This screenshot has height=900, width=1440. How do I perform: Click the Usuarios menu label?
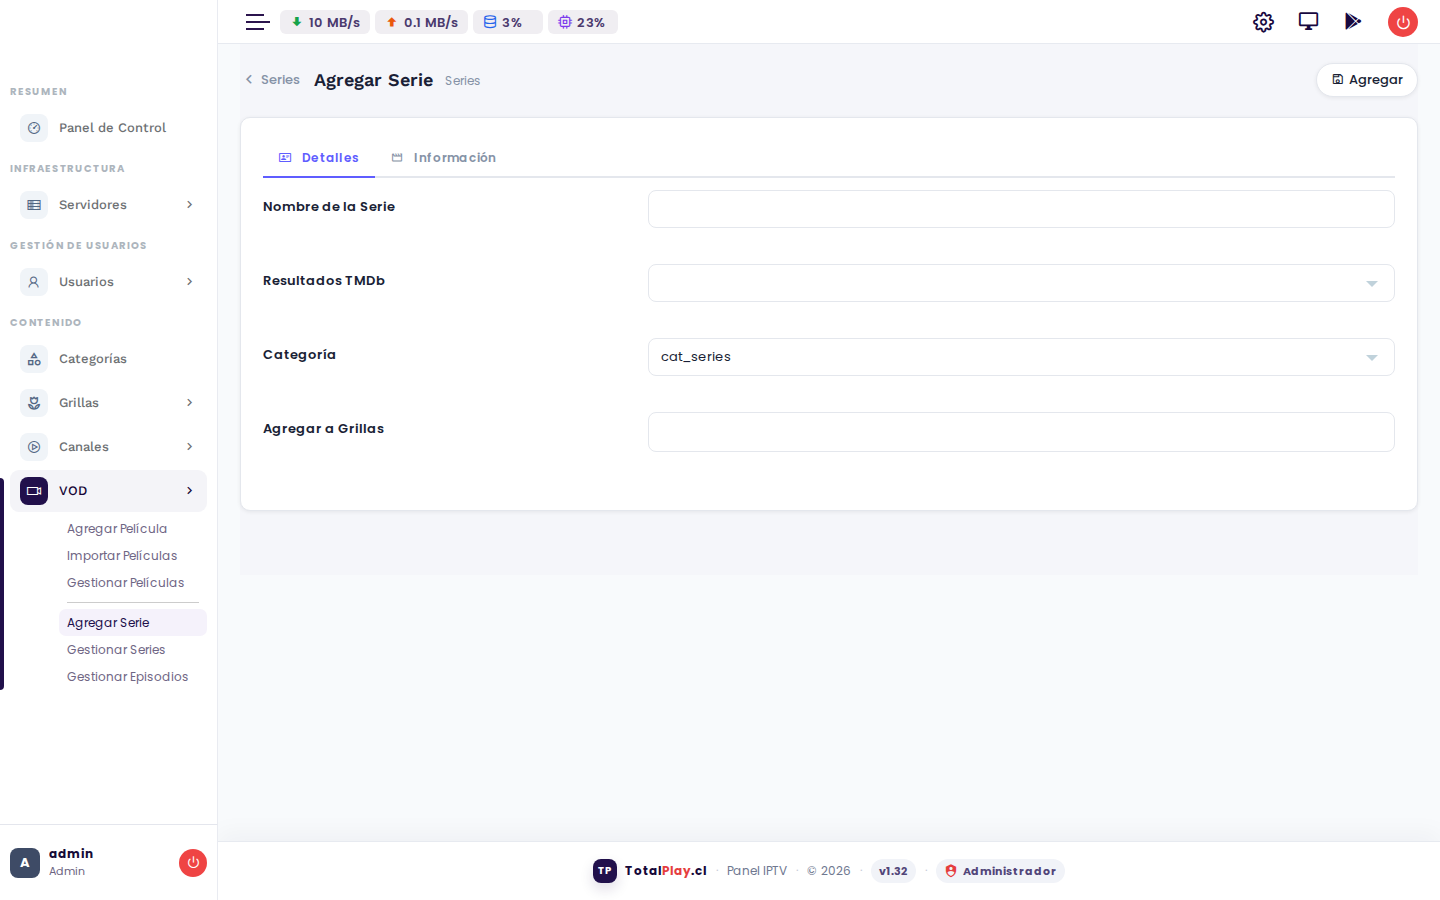pos(86,282)
